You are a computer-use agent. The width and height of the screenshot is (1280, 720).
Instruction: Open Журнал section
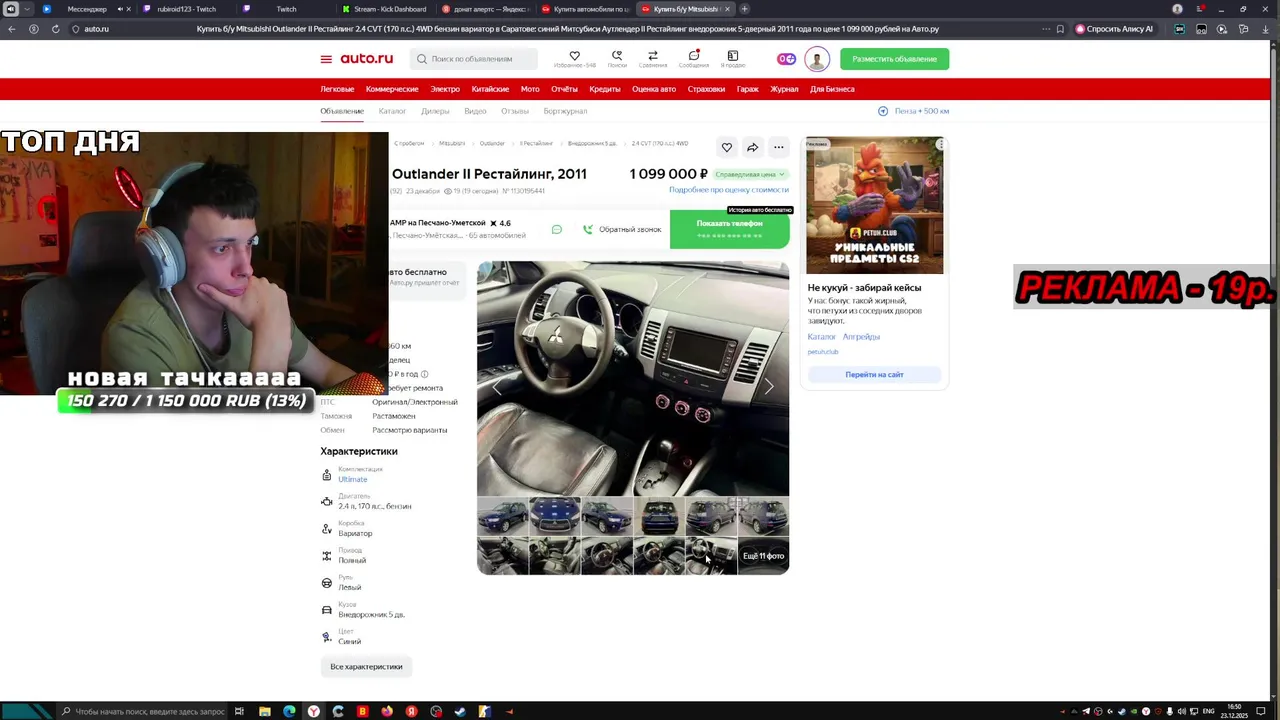pos(784,89)
